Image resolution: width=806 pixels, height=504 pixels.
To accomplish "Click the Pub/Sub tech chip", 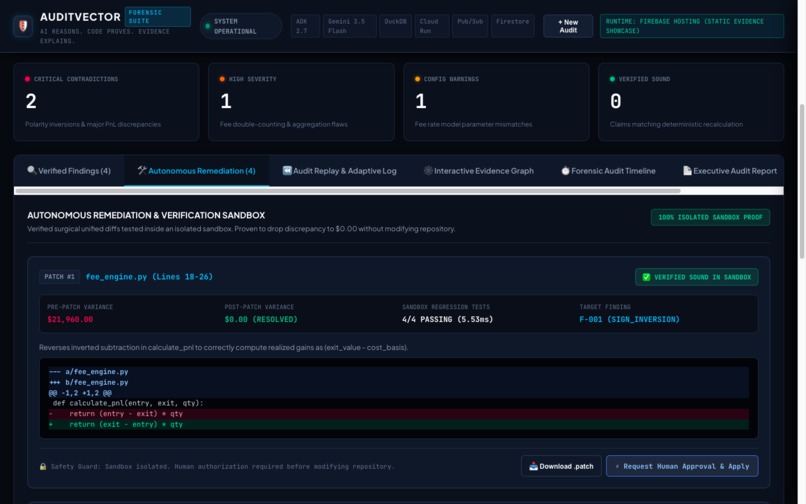I will click(x=470, y=26).
